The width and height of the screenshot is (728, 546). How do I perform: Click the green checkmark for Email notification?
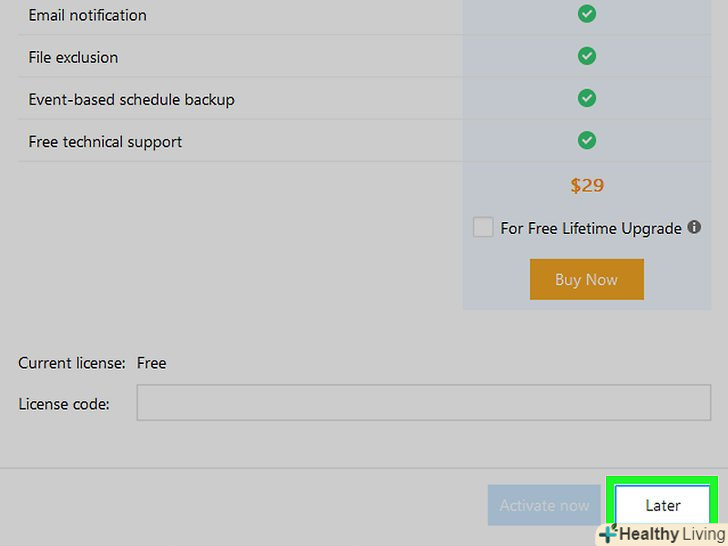[587, 15]
